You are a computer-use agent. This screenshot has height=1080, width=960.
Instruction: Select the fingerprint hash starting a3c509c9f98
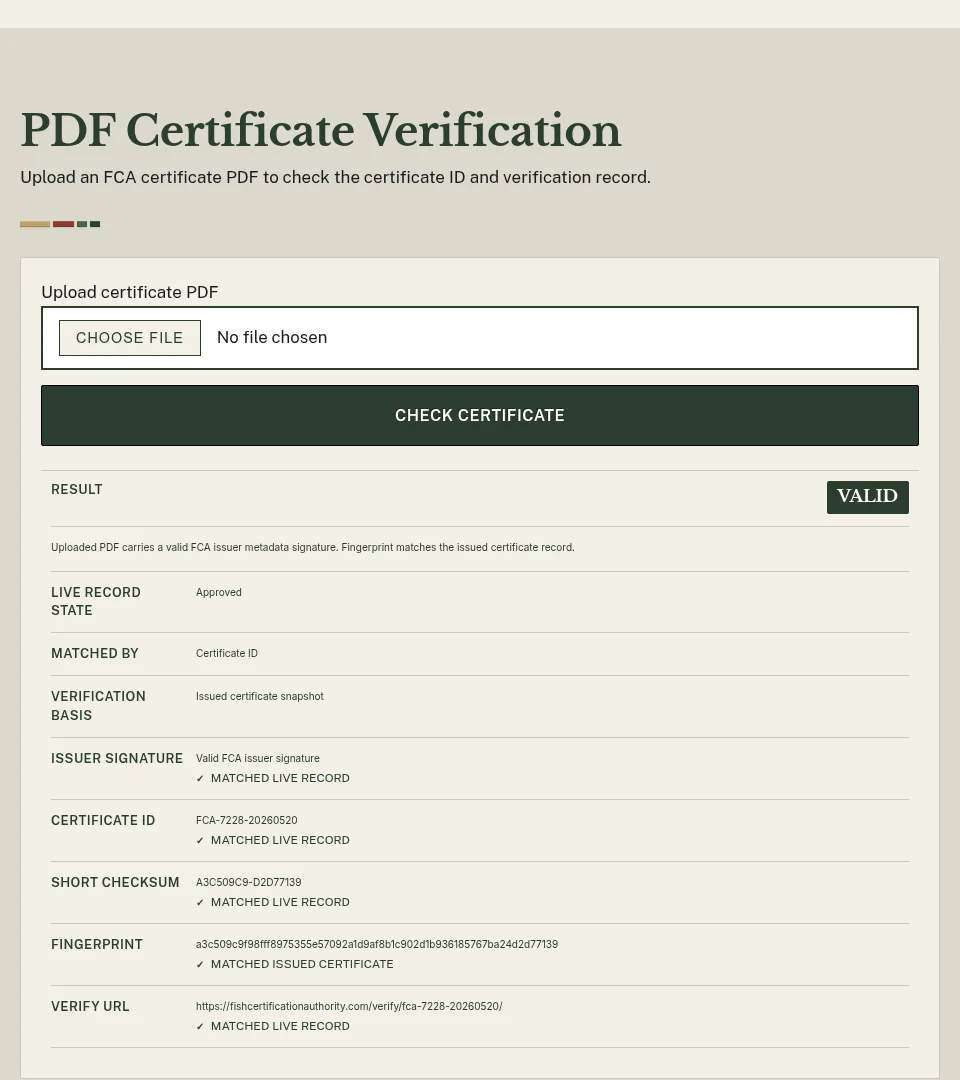[377, 944]
